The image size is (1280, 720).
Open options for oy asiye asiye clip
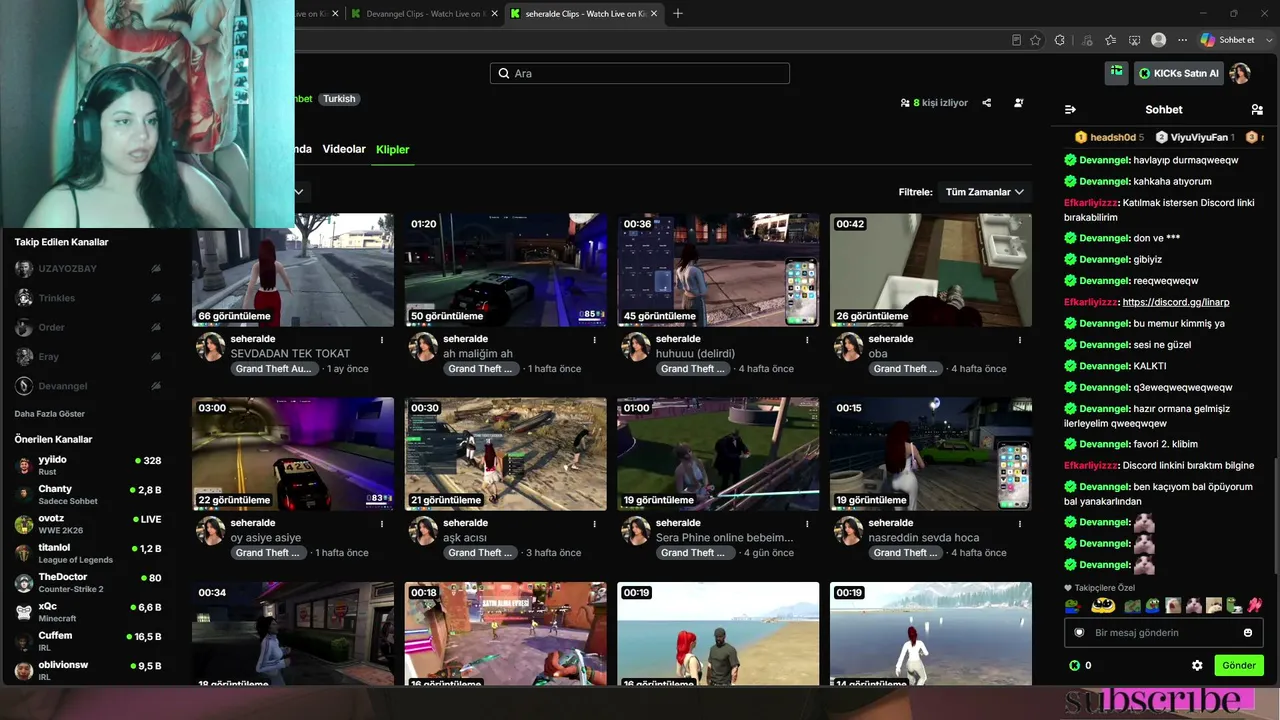[382, 524]
